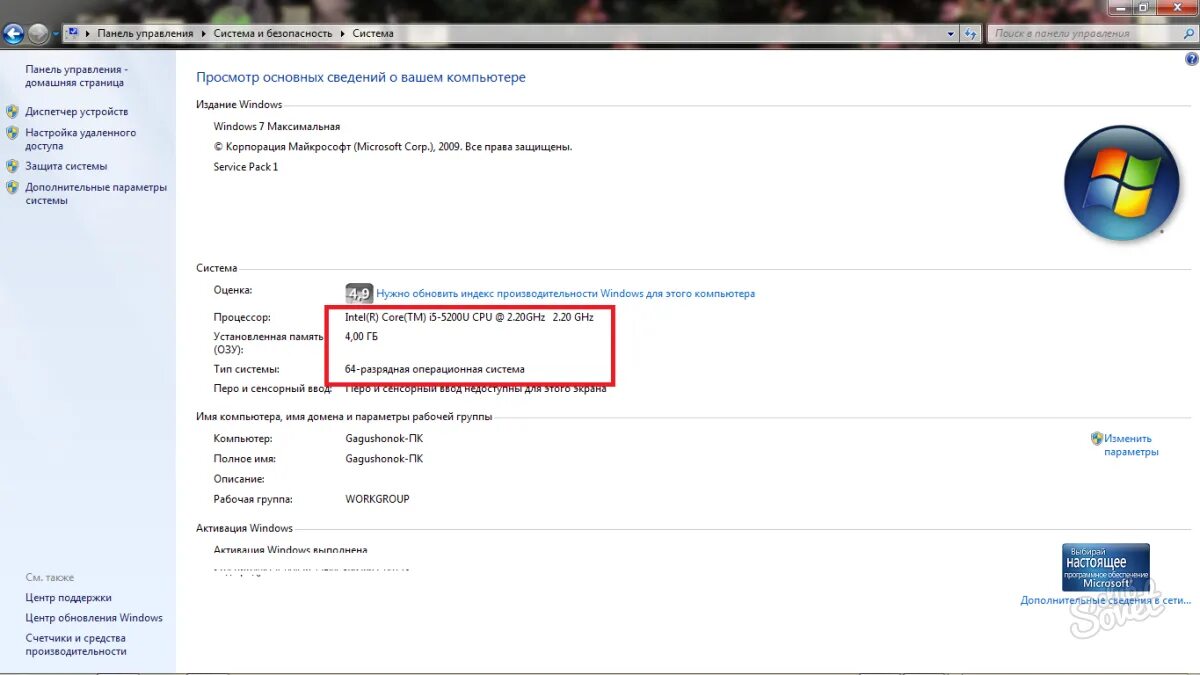
Task: Click the 'Рабочая группа:' label
Action: tap(252, 499)
